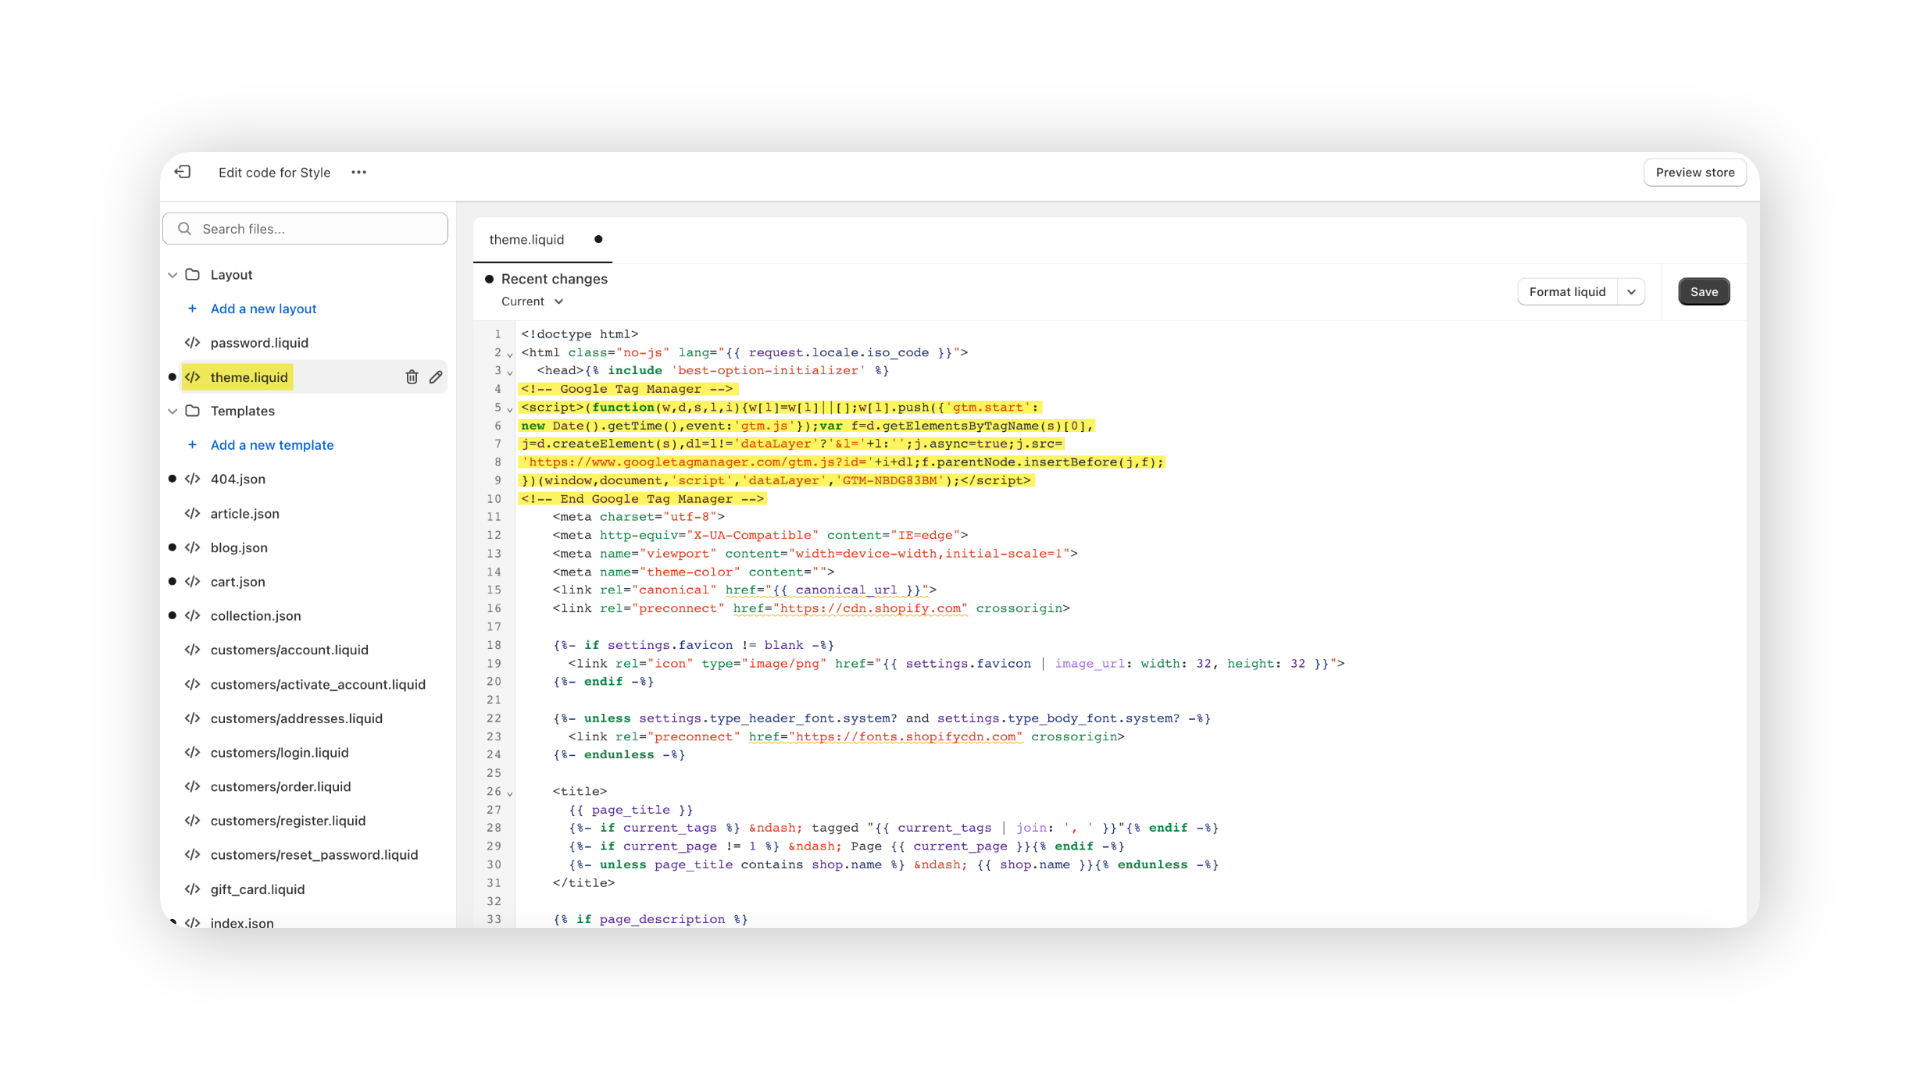This screenshot has width=1920, height=1080.
Task: Fold the title block on line 26
Action: pos(510,793)
